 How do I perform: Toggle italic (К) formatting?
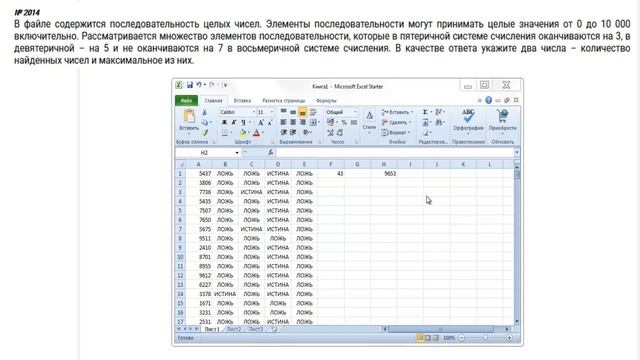pos(234,122)
